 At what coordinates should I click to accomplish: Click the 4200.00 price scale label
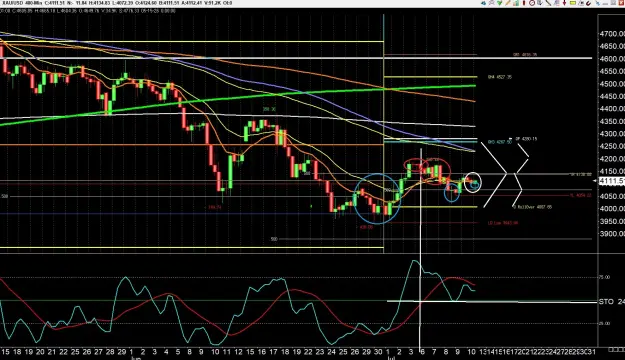(612, 159)
